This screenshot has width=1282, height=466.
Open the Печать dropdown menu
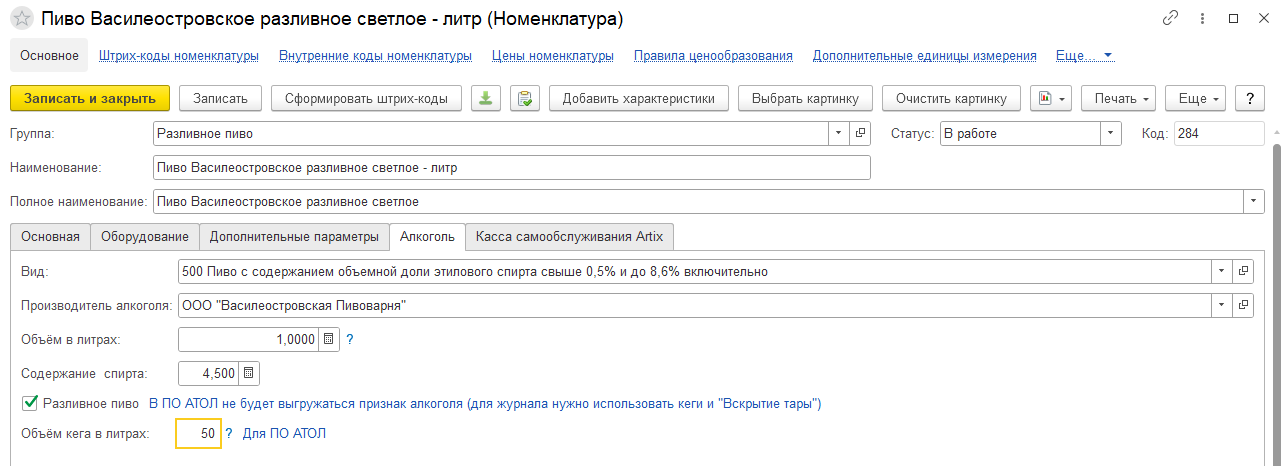click(1118, 98)
